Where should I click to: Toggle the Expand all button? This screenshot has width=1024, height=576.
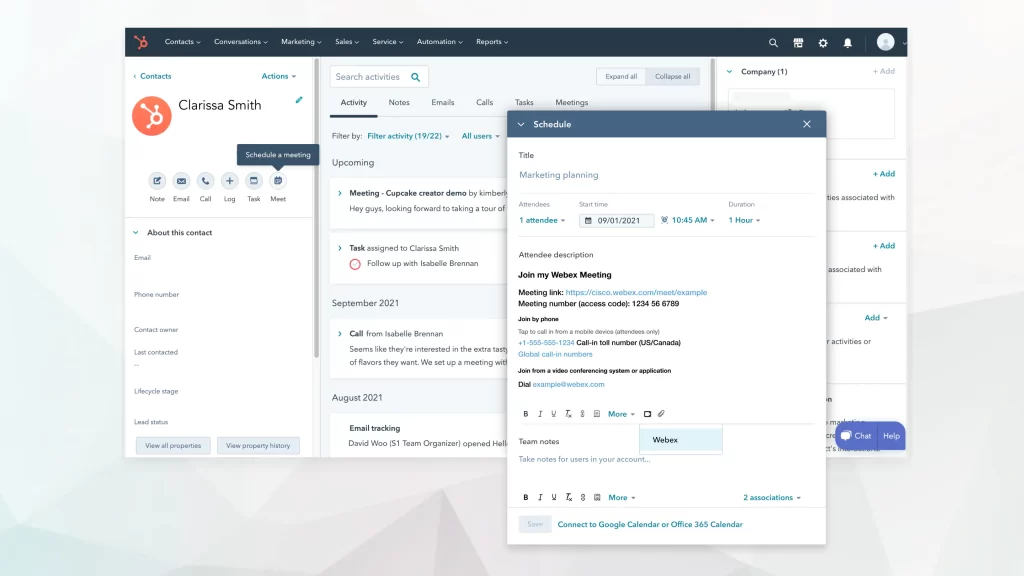pos(621,77)
